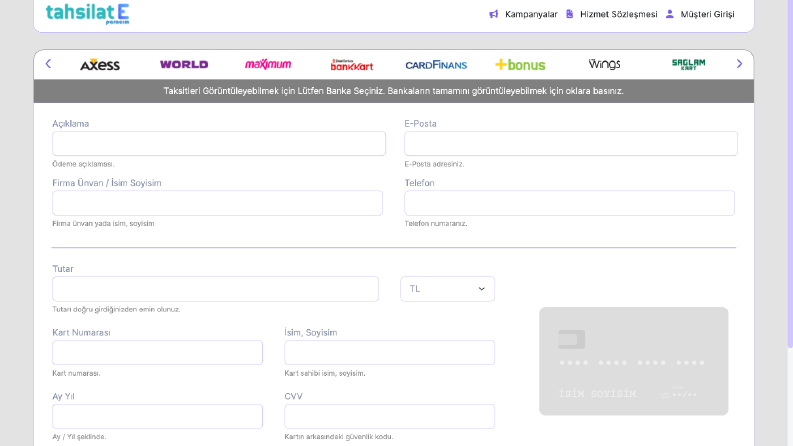Select the Bankkart logo
Viewport: 793px width, 446px height.
tap(352, 64)
